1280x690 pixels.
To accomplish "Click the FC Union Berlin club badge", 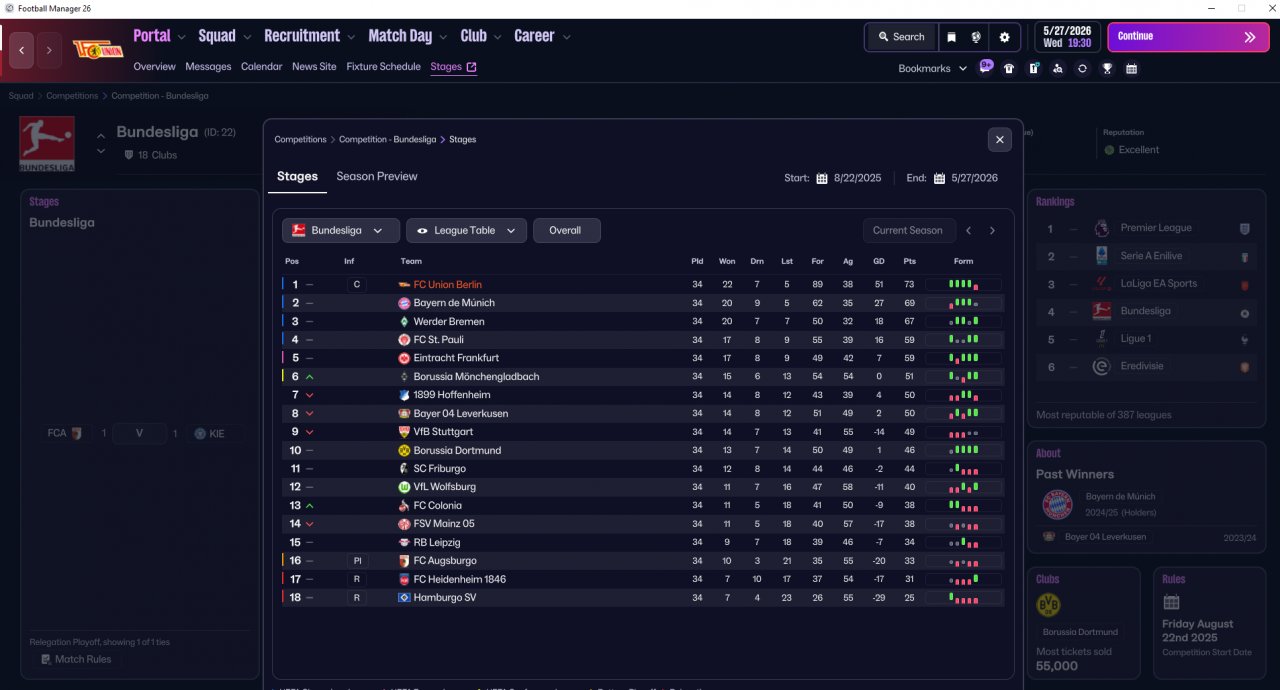I will click(98, 50).
